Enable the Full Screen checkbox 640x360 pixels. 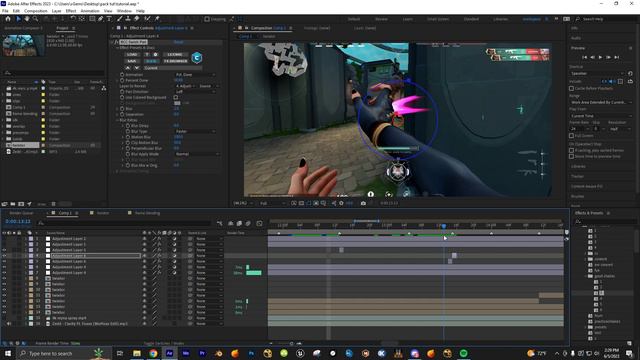pyautogui.click(x=571, y=136)
